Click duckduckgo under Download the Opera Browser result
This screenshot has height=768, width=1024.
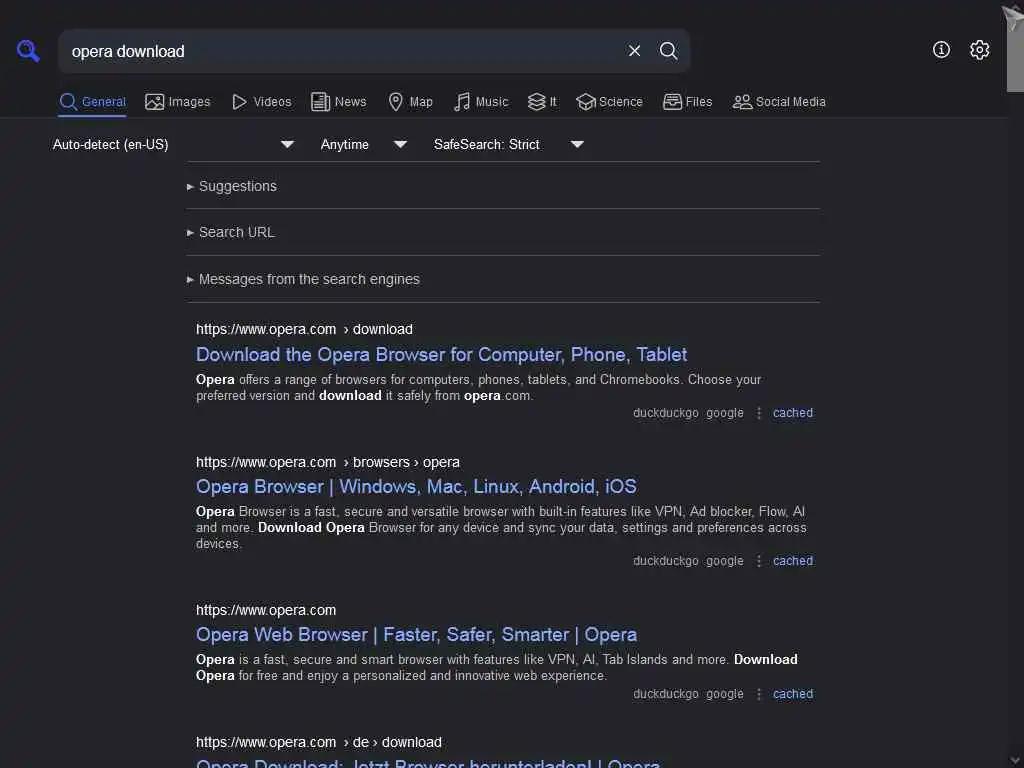click(665, 413)
